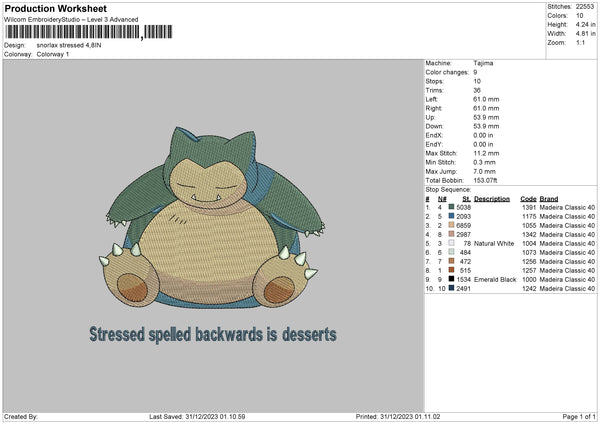Click the navy swatch for code 1242
This screenshot has width=600, height=424.
click(451, 288)
